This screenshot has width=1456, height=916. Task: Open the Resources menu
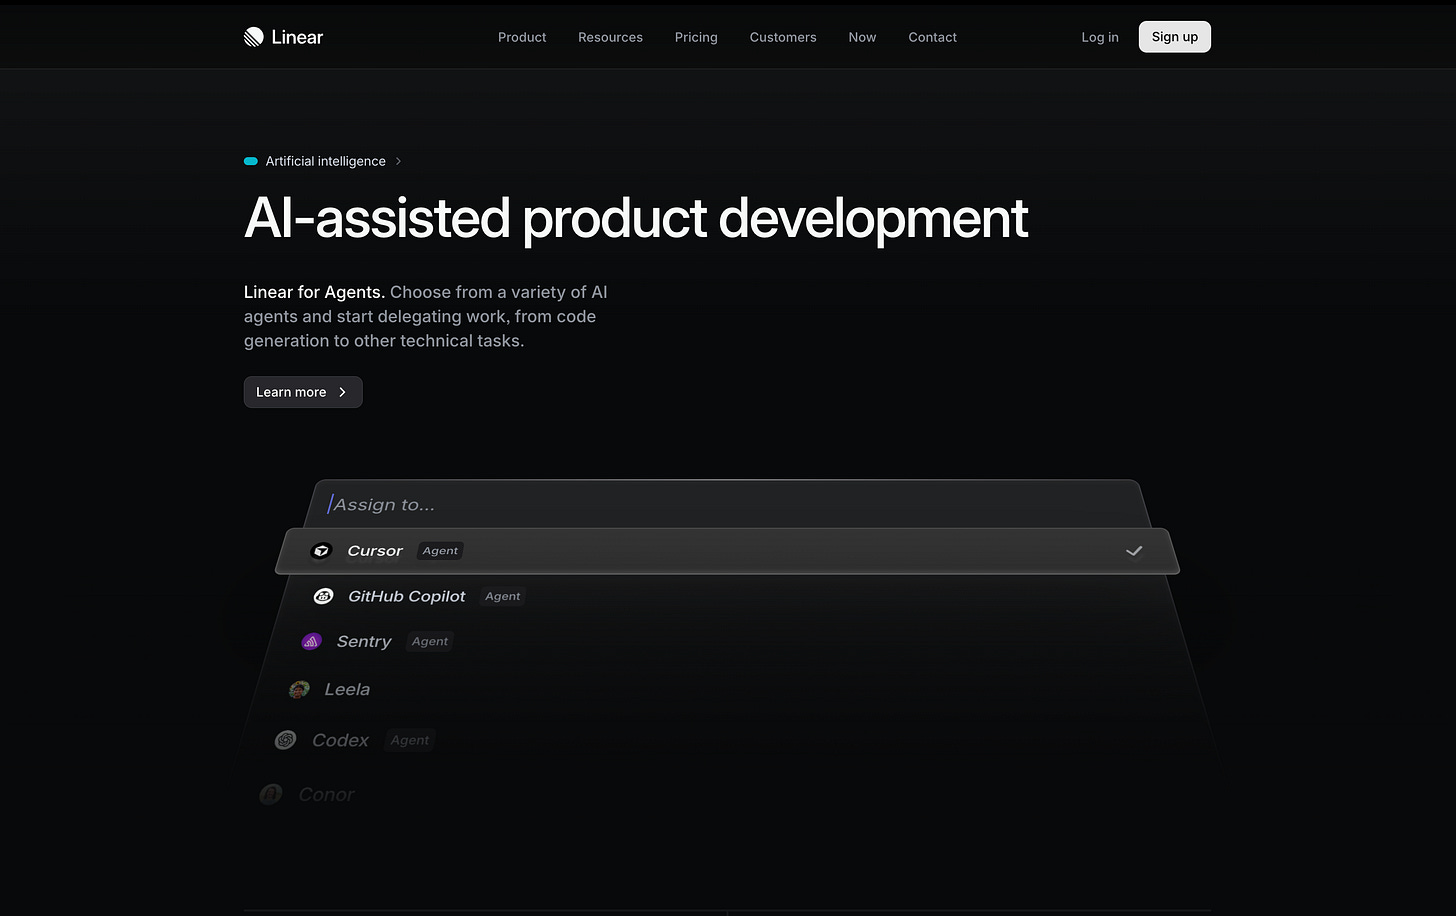610,37
